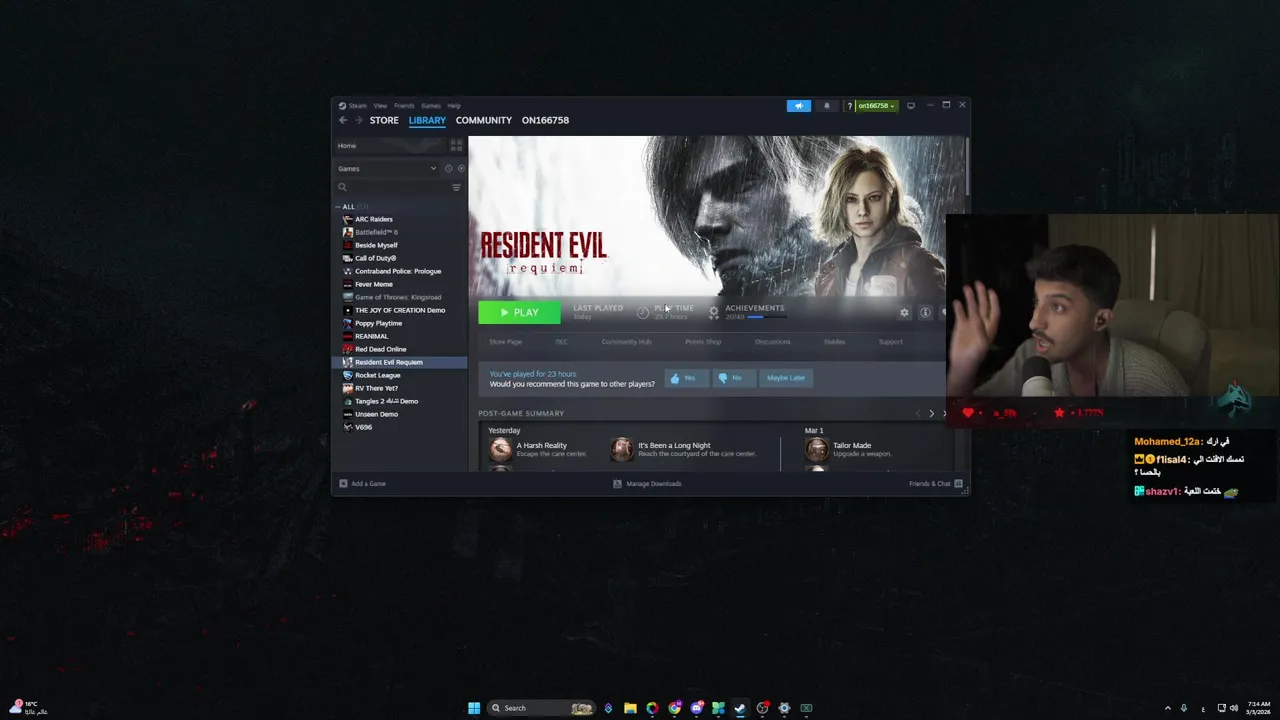Screen dimensions: 1280x720
Task: Click It's Been a Long Night achievement icon
Action: point(622,449)
